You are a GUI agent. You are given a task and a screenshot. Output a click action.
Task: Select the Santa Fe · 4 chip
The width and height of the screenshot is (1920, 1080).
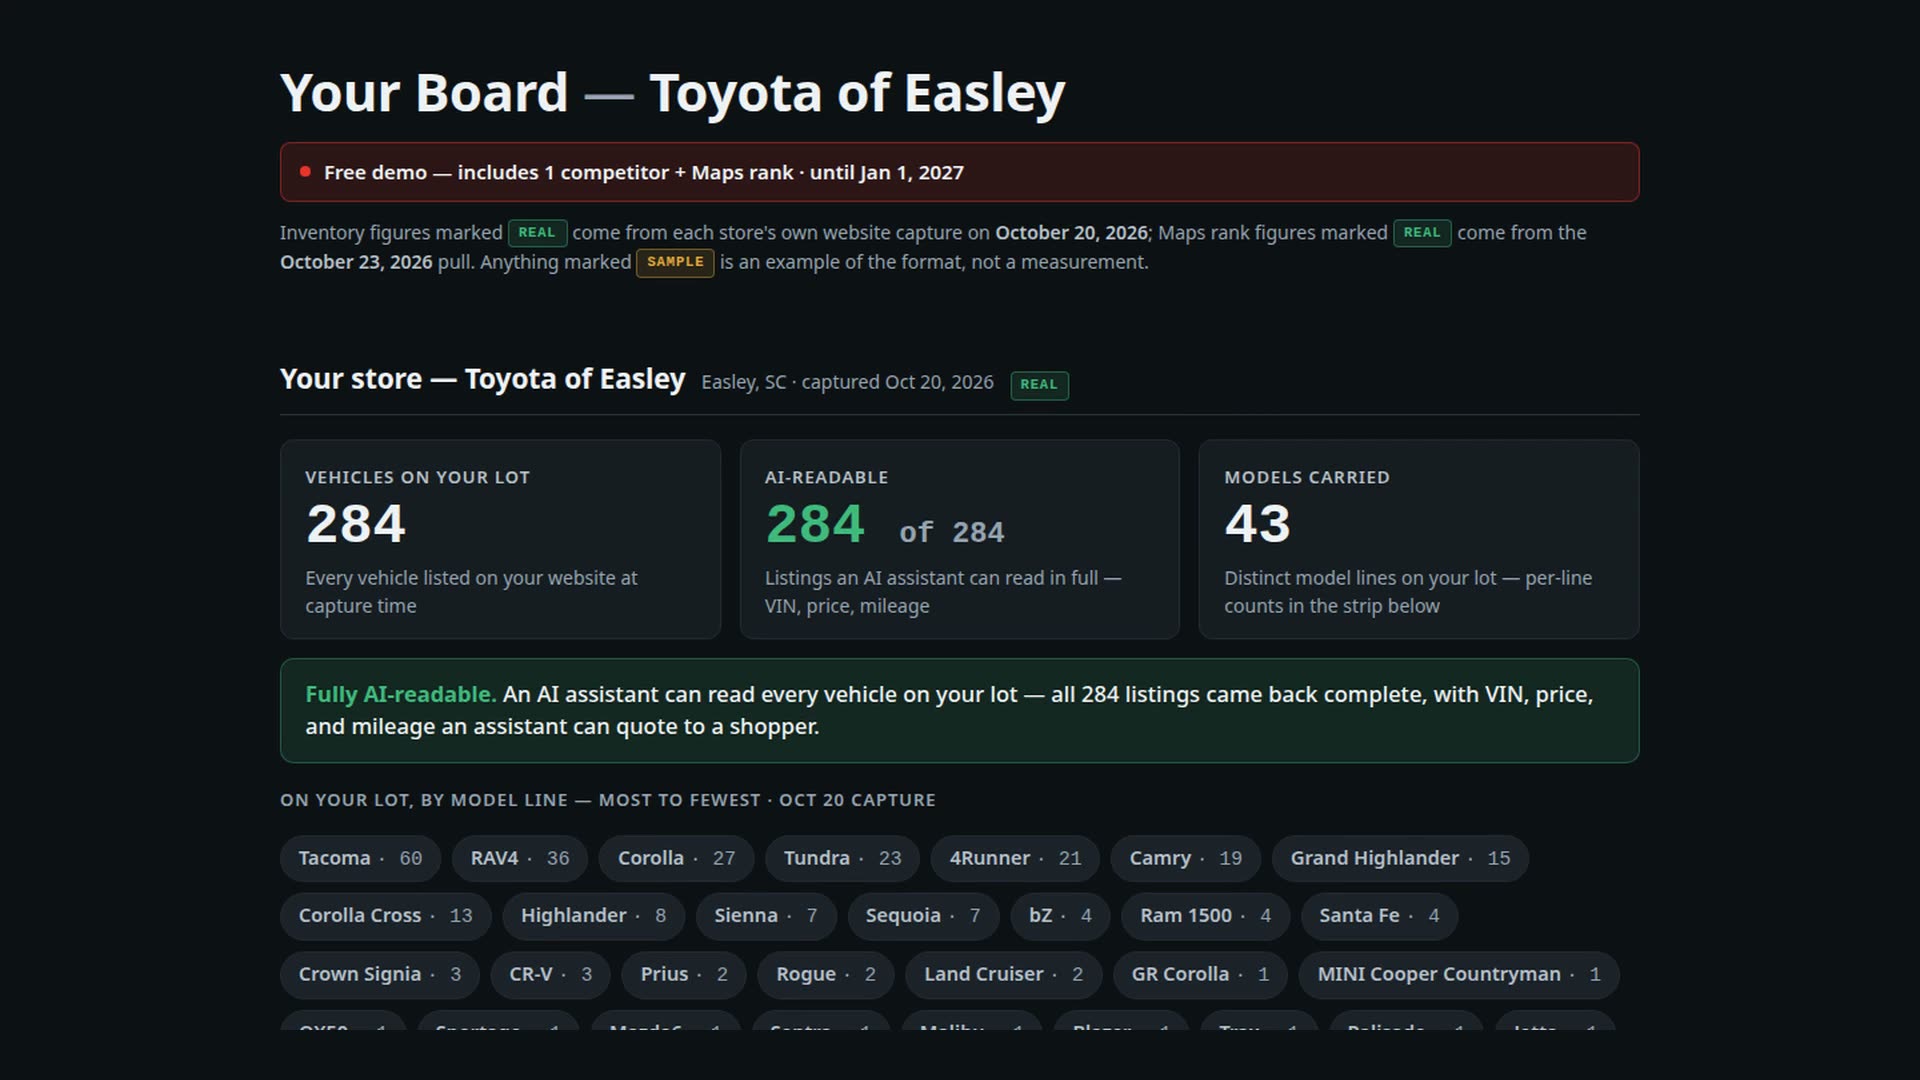[x=1379, y=916]
